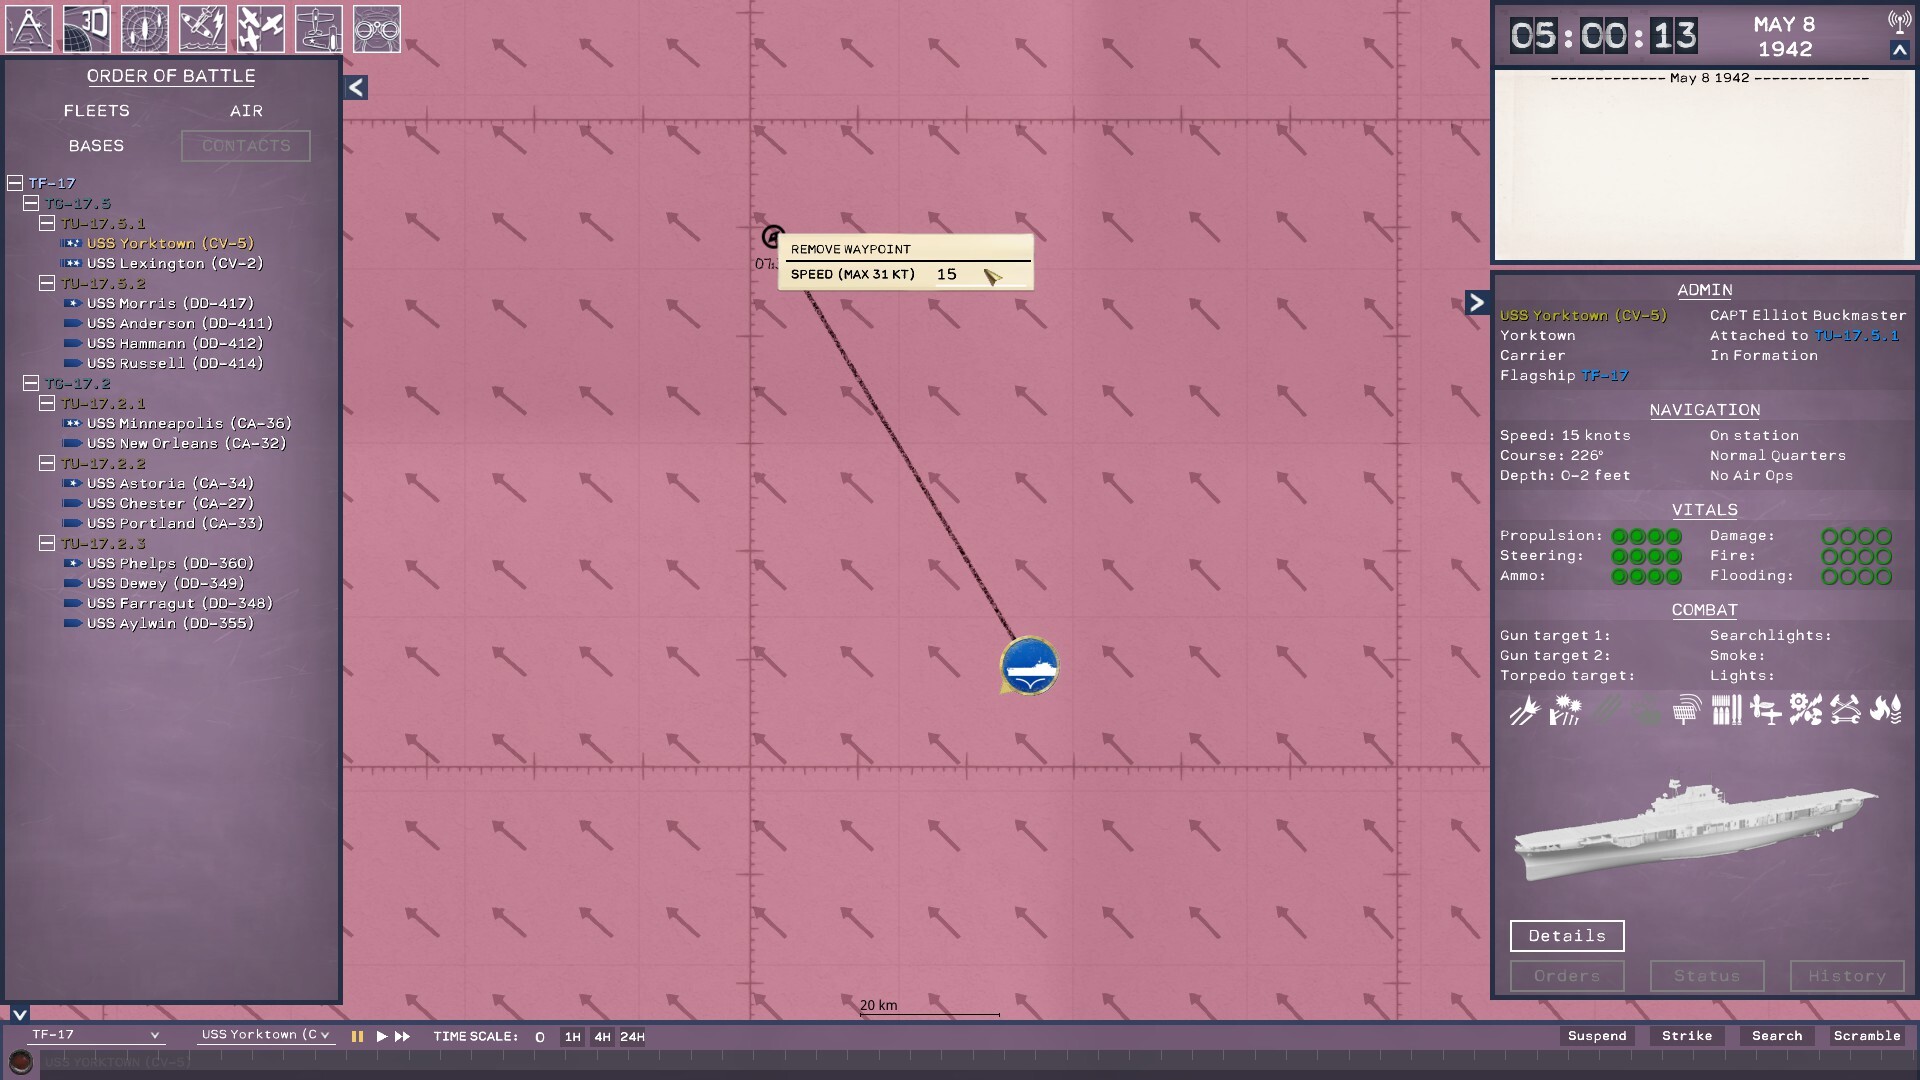Viewport: 1920px width, 1080px height.
Task: Click the Scramble button
Action: (1867, 1036)
